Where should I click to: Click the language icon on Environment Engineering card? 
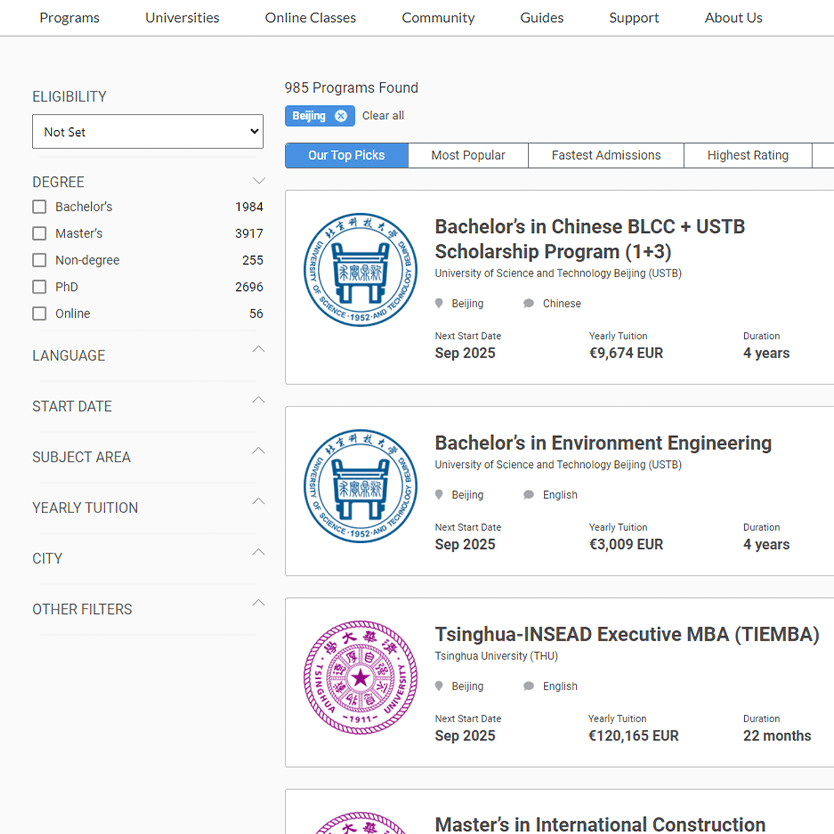pyautogui.click(x=527, y=494)
